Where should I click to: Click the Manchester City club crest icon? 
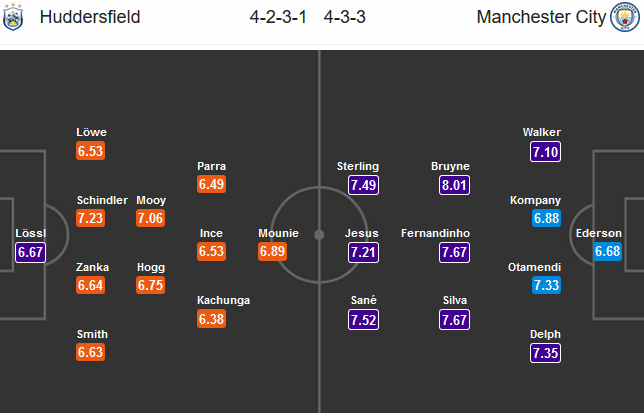pos(623,18)
